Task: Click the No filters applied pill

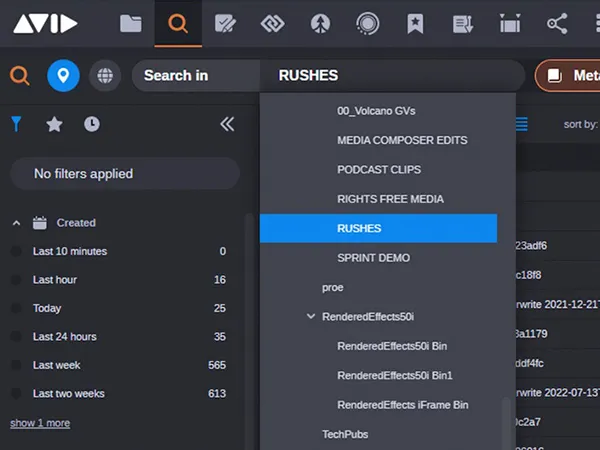Action: pos(125,173)
